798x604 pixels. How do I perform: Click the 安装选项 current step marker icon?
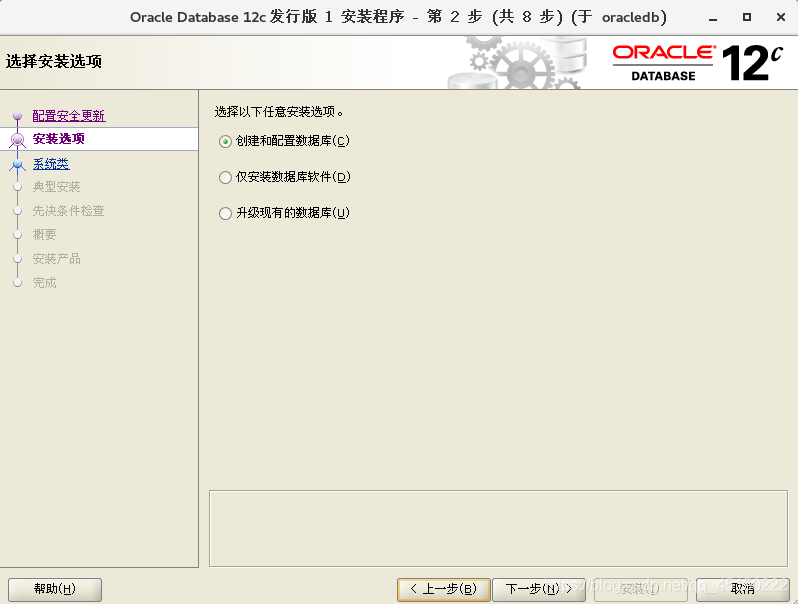[18, 139]
